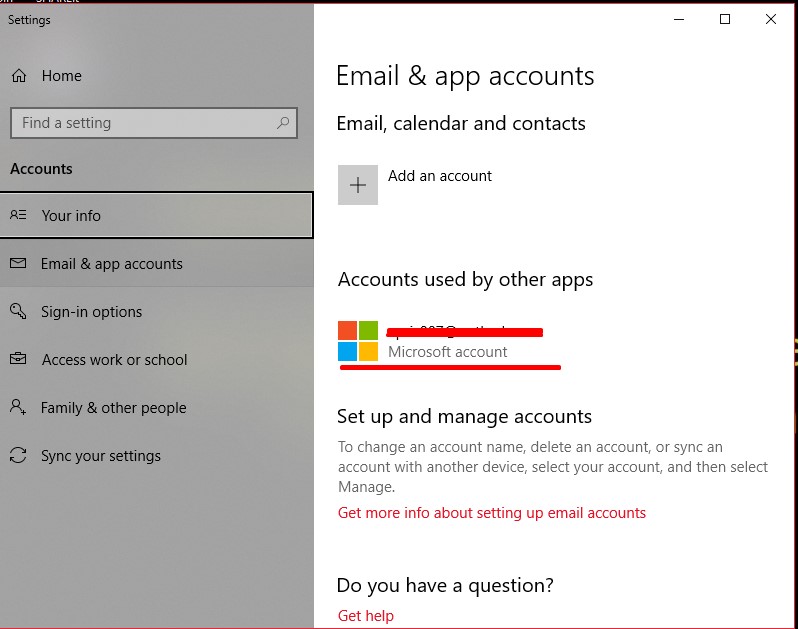Image resolution: width=798 pixels, height=629 pixels.
Task: Click the Do you have a question? heading
Action: (445, 586)
